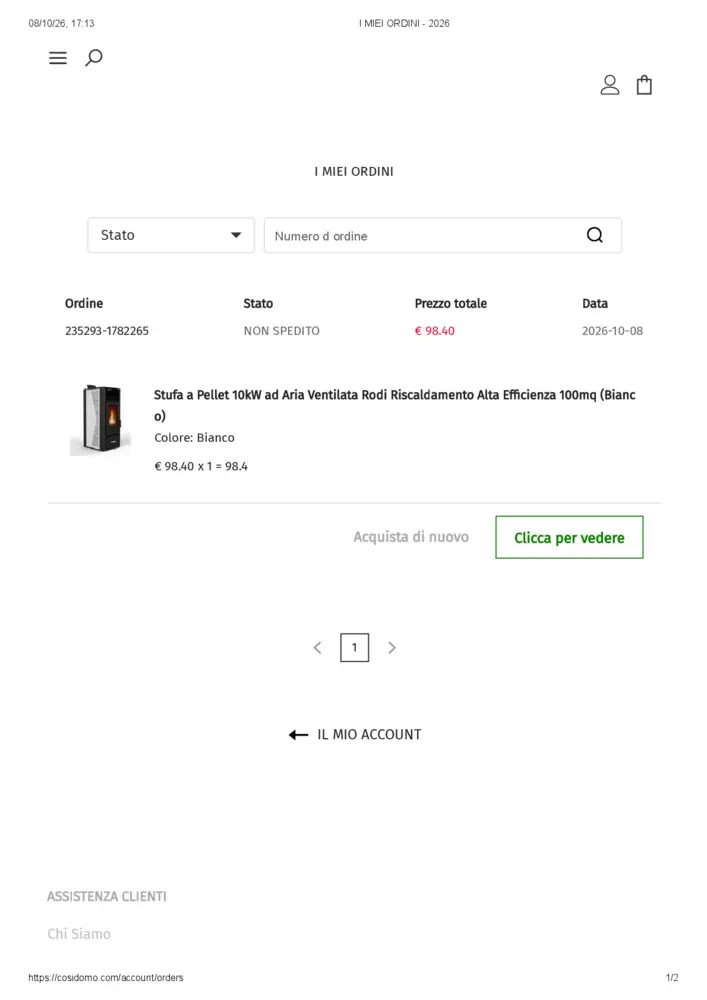Click the back arrow beside IL MIO ACCOUNT

point(298,735)
